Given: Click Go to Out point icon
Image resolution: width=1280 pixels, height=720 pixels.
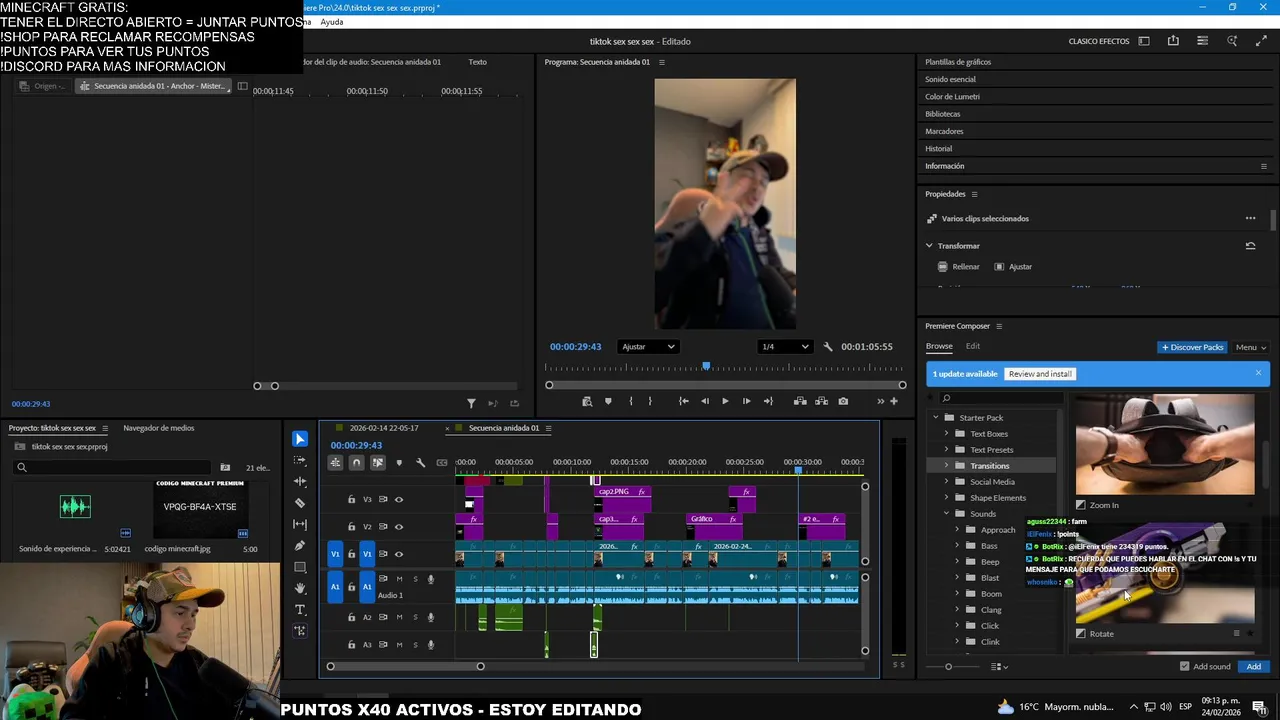Looking at the screenshot, I should (768, 401).
